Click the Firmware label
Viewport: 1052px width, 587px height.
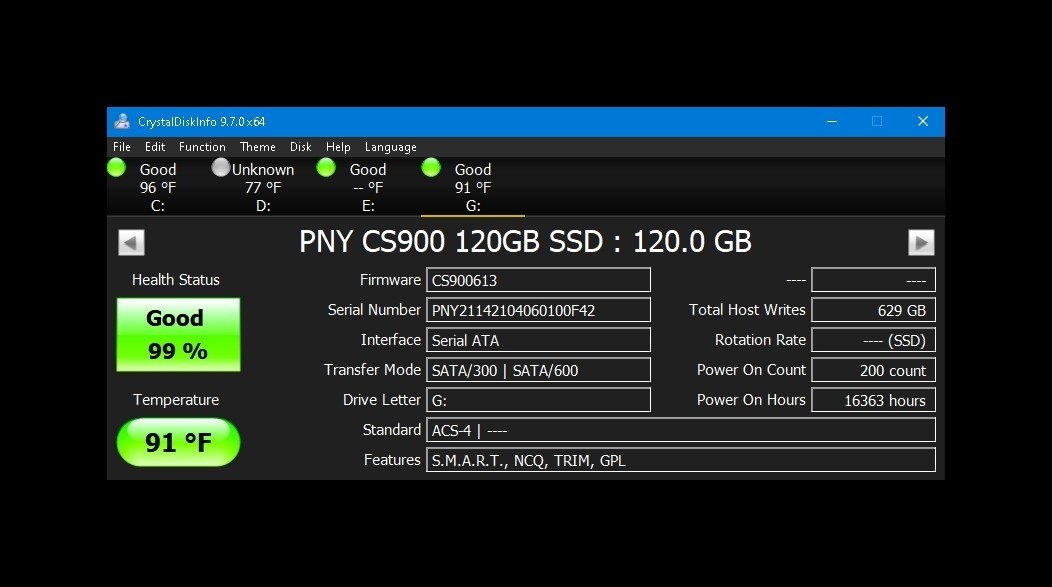pos(390,280)
